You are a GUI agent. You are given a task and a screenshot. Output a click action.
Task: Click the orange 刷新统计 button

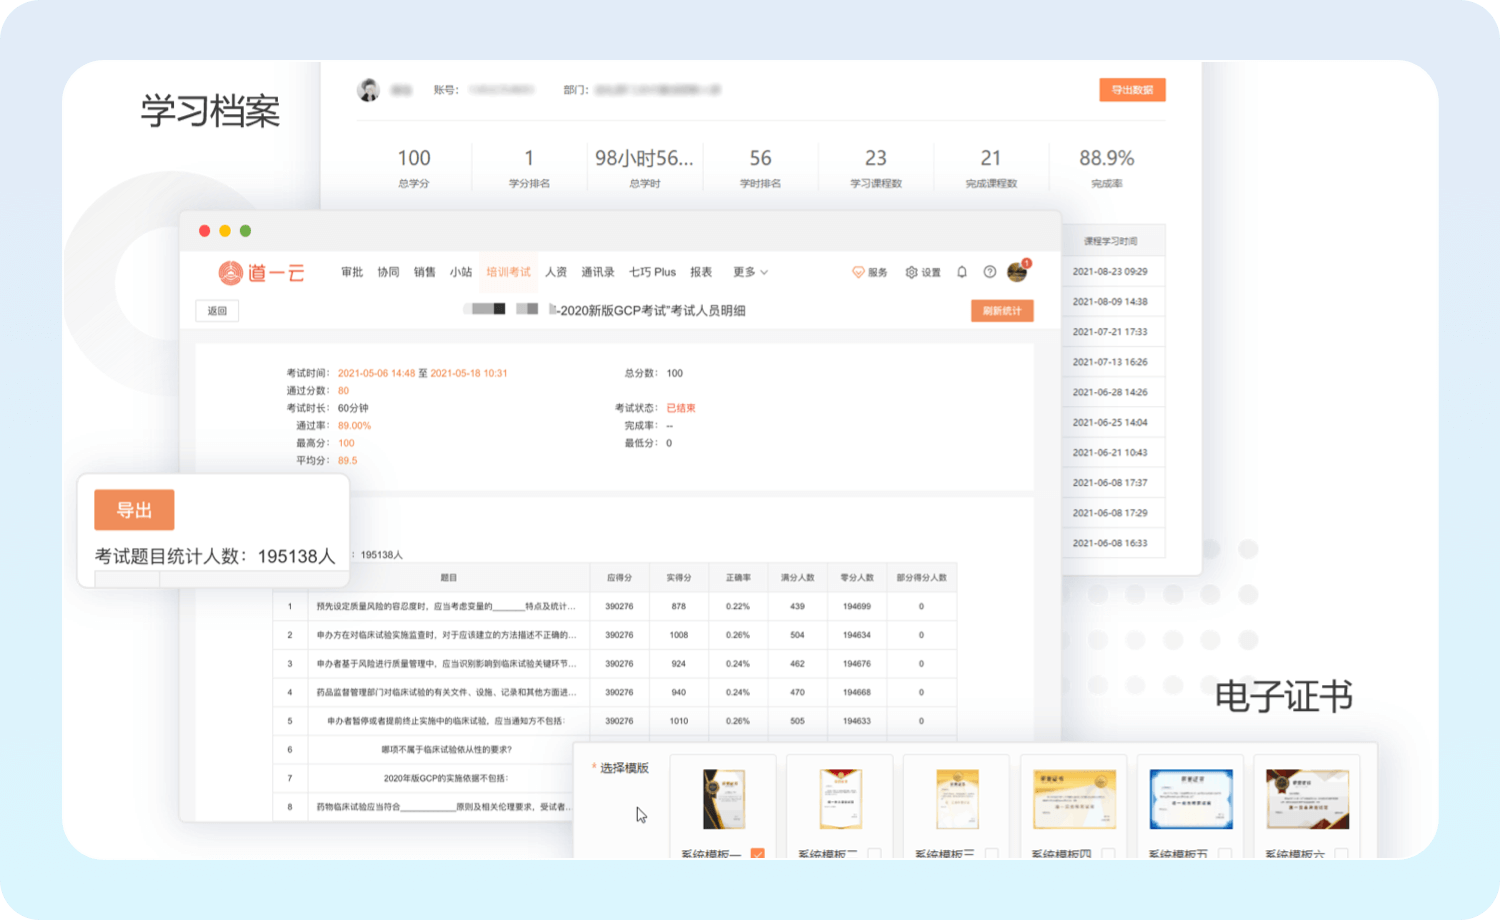point(1001,311)
